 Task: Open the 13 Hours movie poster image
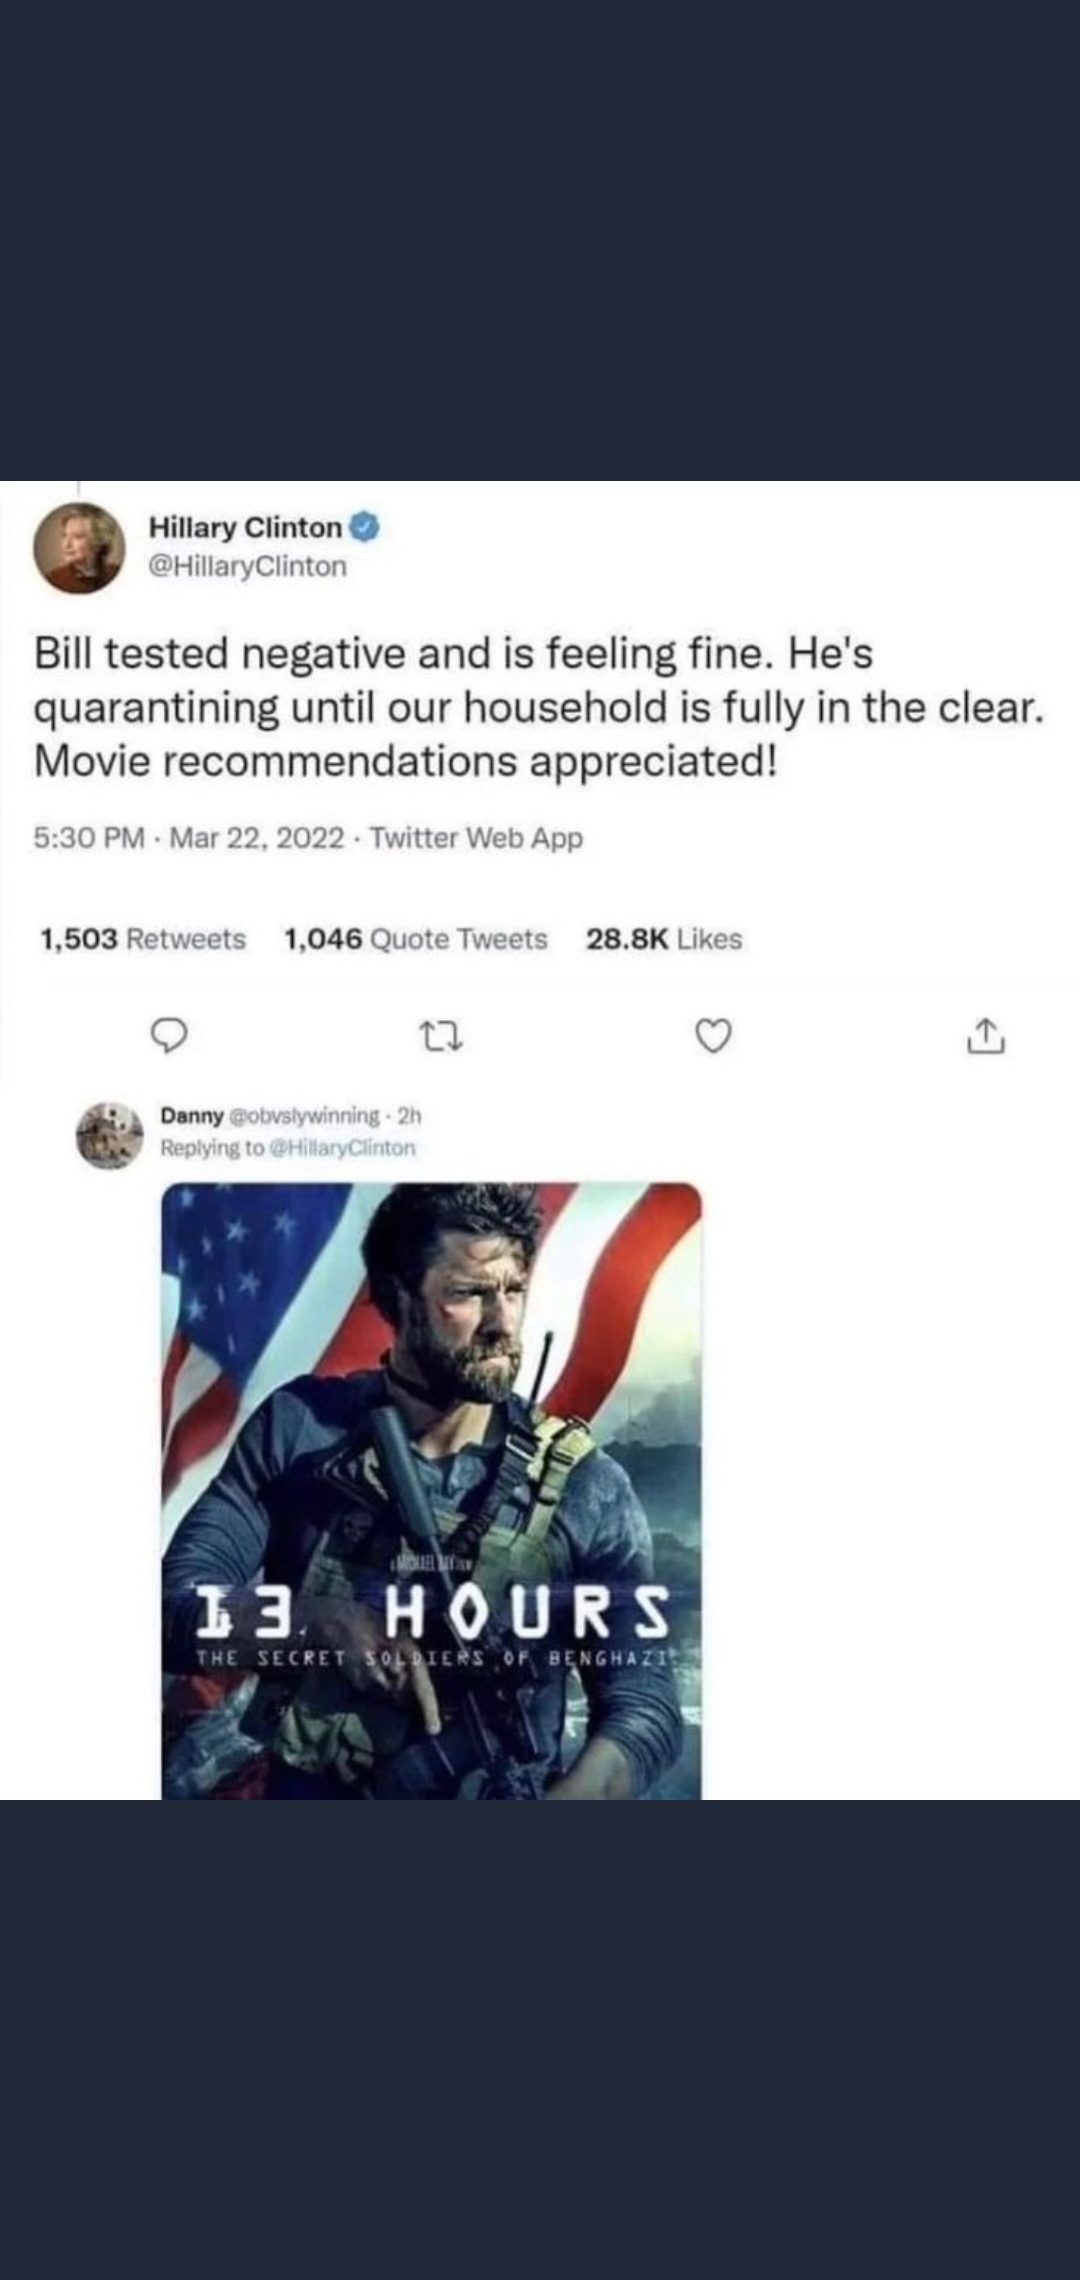point(431,1490)
